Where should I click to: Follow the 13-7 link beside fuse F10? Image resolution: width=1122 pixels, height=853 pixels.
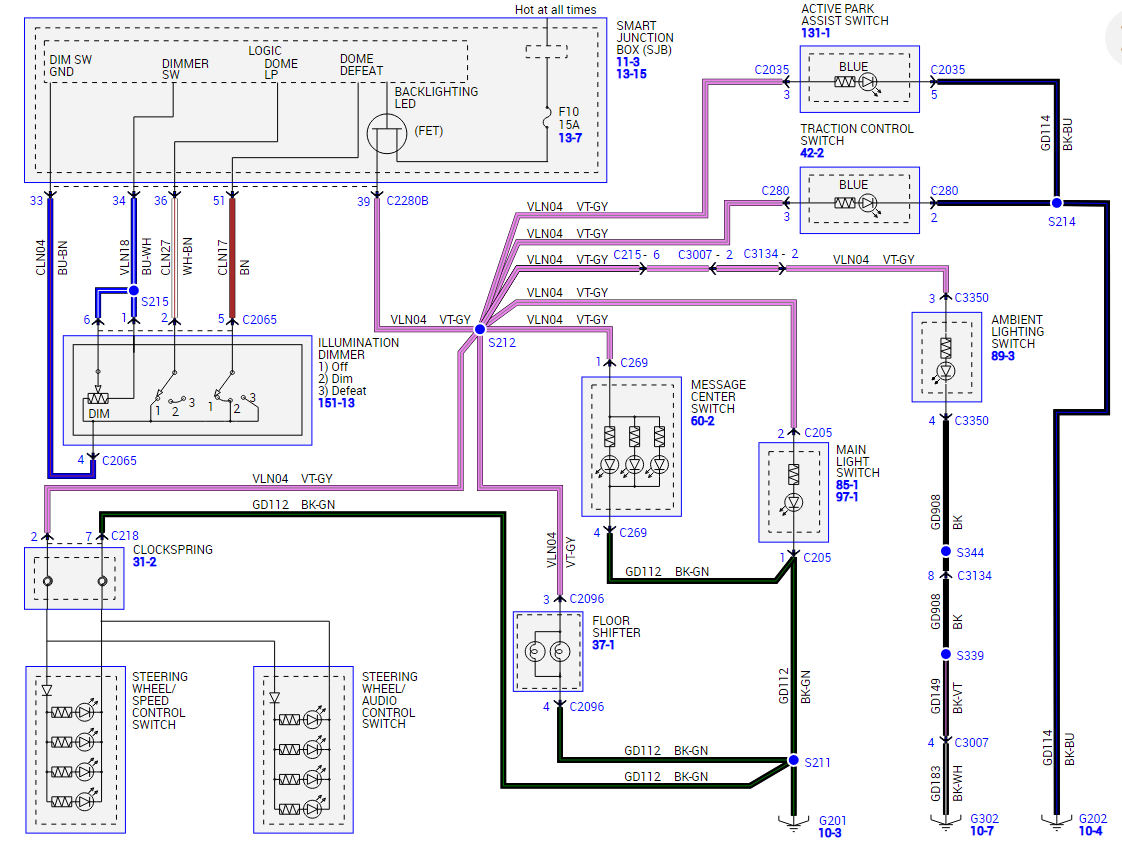pos(570,137)
